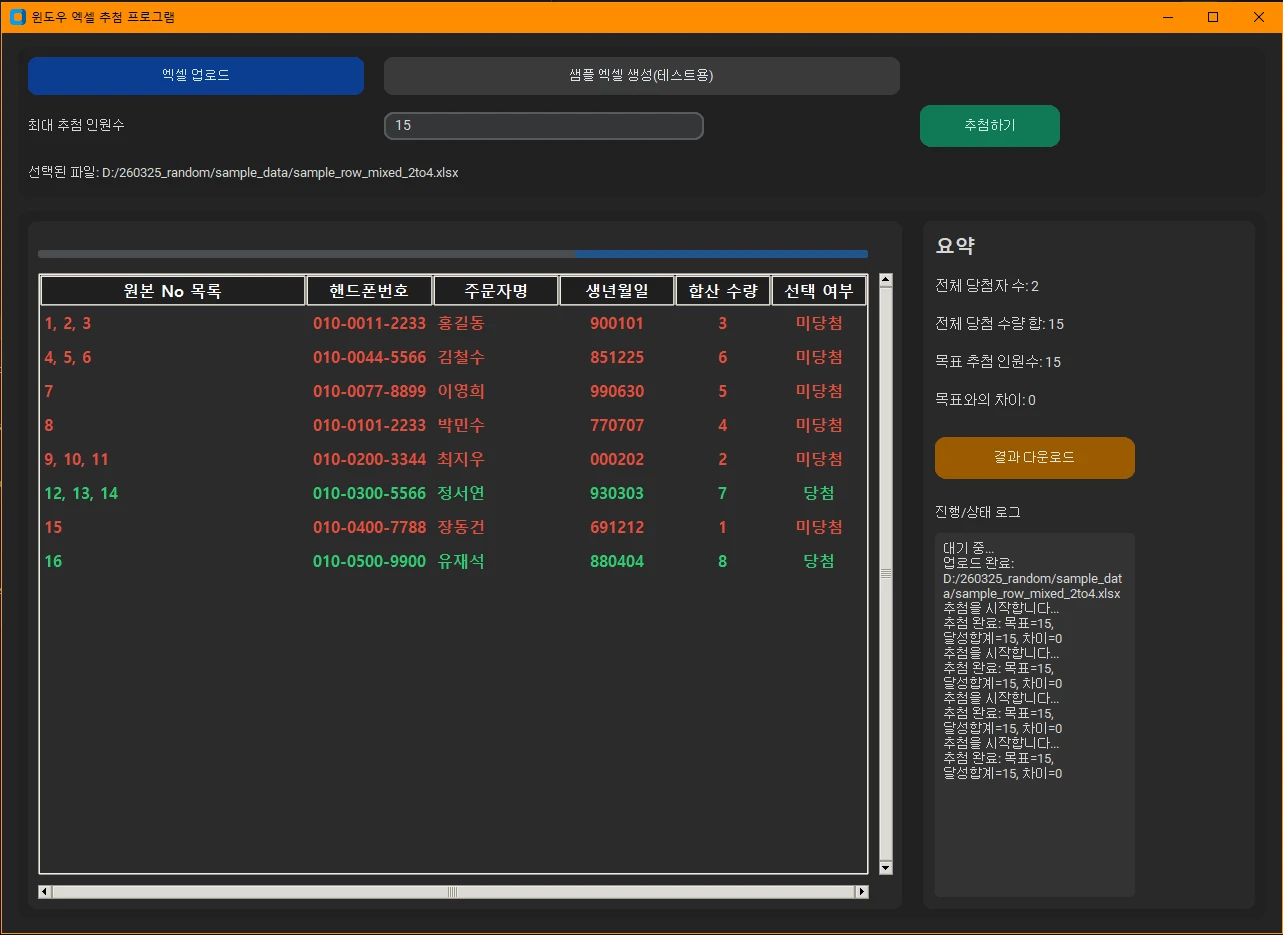Click the horizontal scrollbar right arrow
Image resolution: width=1283 pixels, height=935 pixels.
(862, 891)
